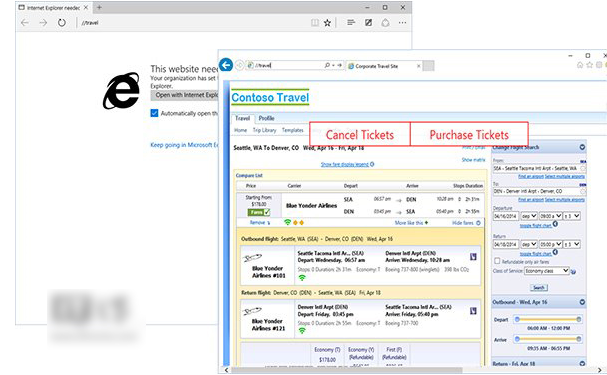
Task: Click the Outbound Arrive time slider
Action: click(547, 339)
